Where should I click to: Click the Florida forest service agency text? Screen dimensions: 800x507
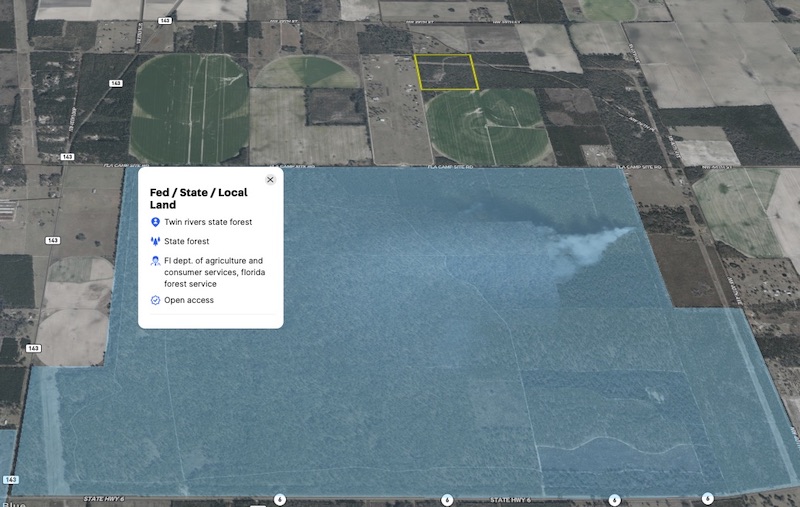pyautogui.click(x=213, y=272)
